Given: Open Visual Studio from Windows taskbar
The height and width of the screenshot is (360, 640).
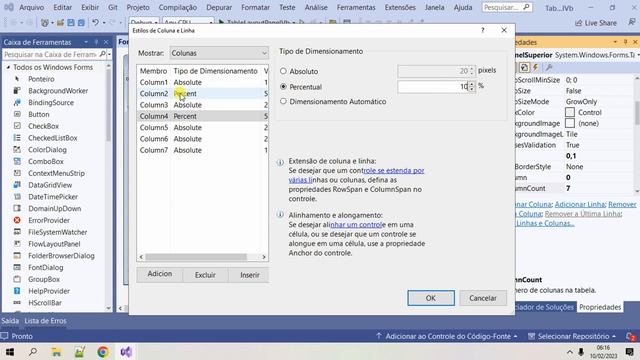Looking at the screenshot, I should pyautogui.click(x=126, y=352).
